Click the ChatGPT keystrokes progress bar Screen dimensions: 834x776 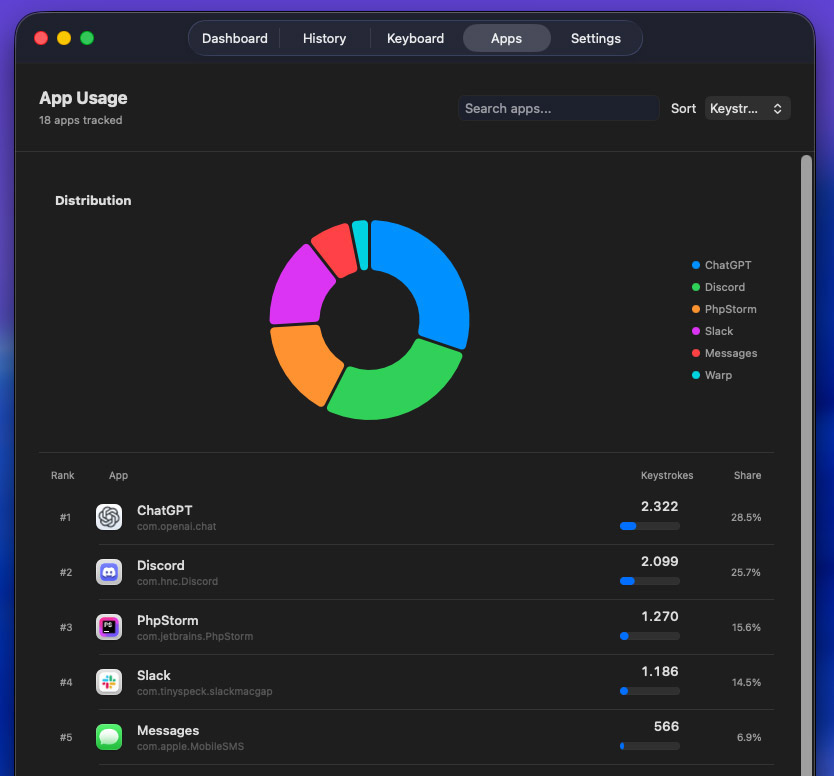[x=649, y=526]
